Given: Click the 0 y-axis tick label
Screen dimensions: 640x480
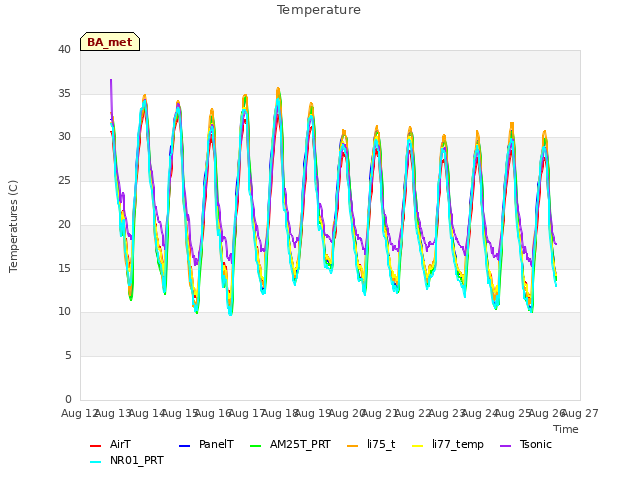Looking at the screenshot, I should tap(68, 399).
